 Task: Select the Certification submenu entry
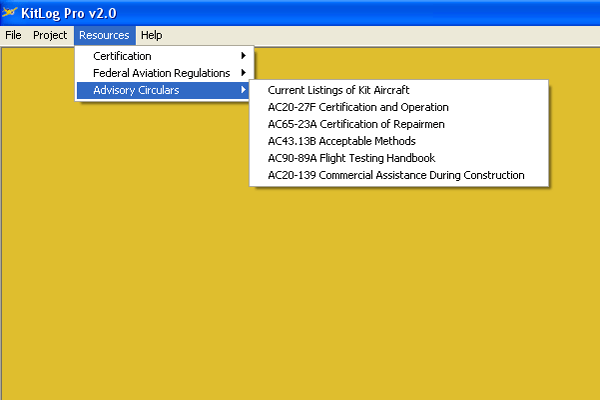[x=122, y=56]
